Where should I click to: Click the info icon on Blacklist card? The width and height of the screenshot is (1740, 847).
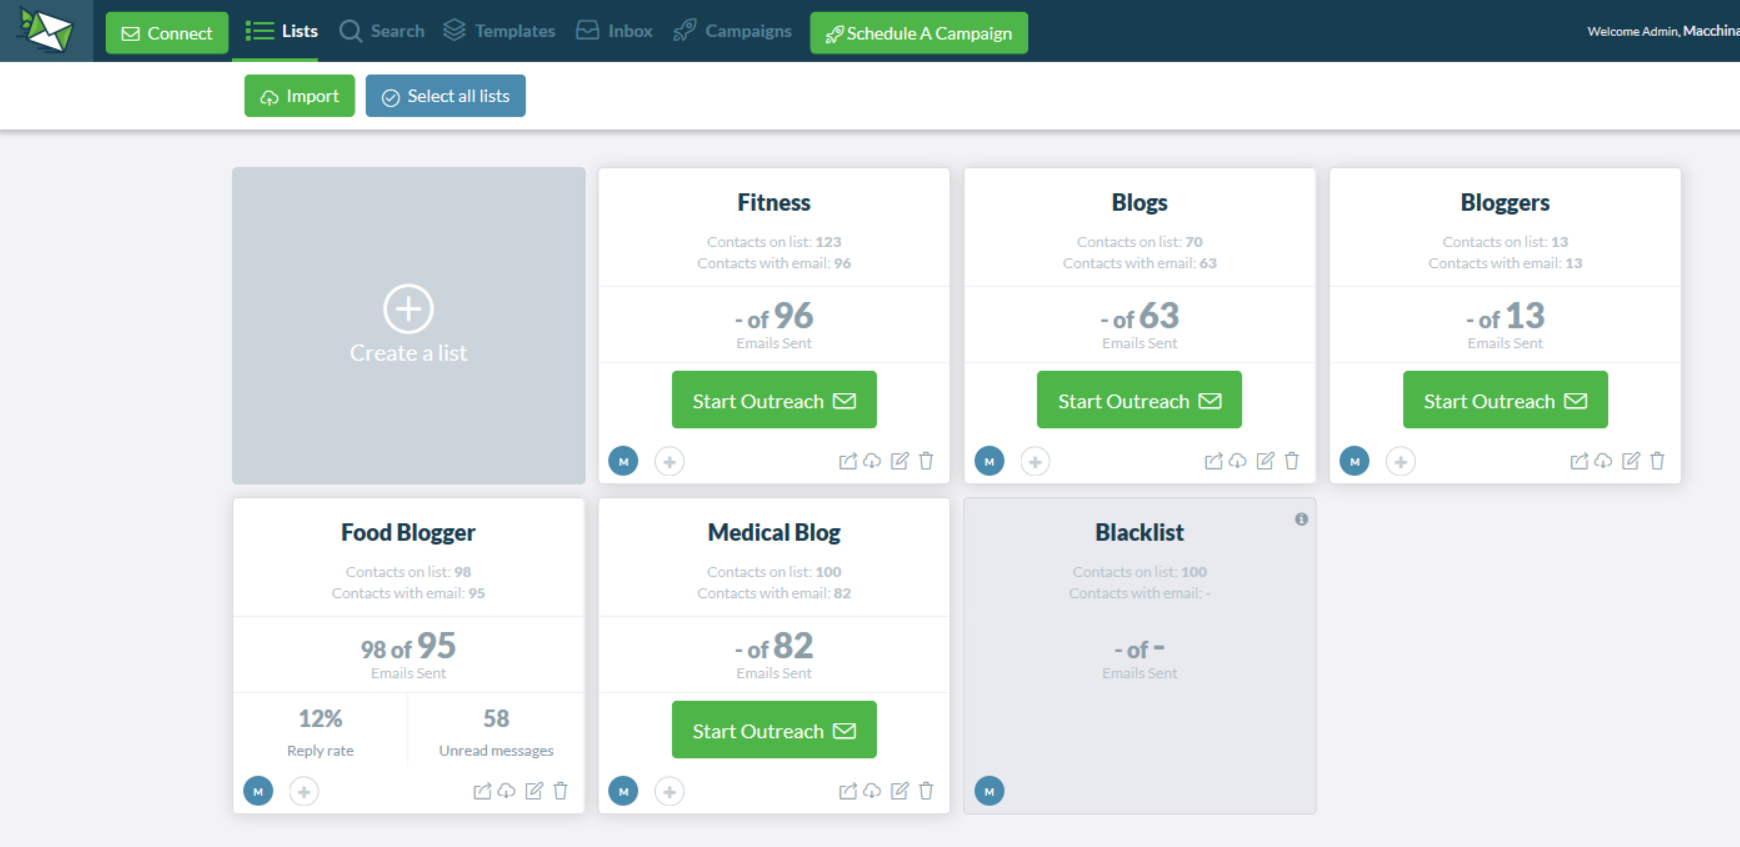(x=1301, y=519)
